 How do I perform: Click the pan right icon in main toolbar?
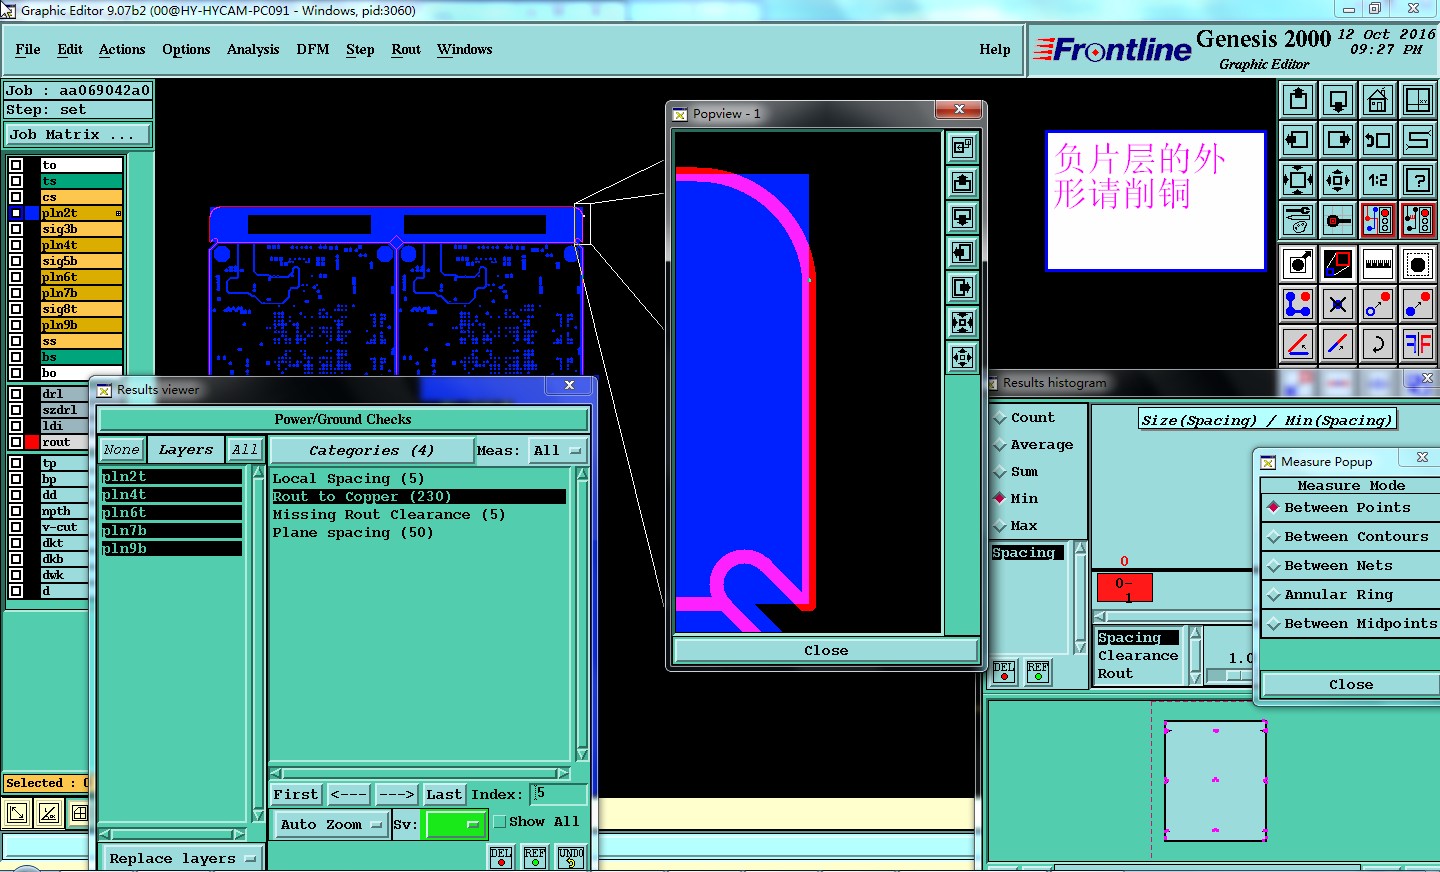point(1338,140)
